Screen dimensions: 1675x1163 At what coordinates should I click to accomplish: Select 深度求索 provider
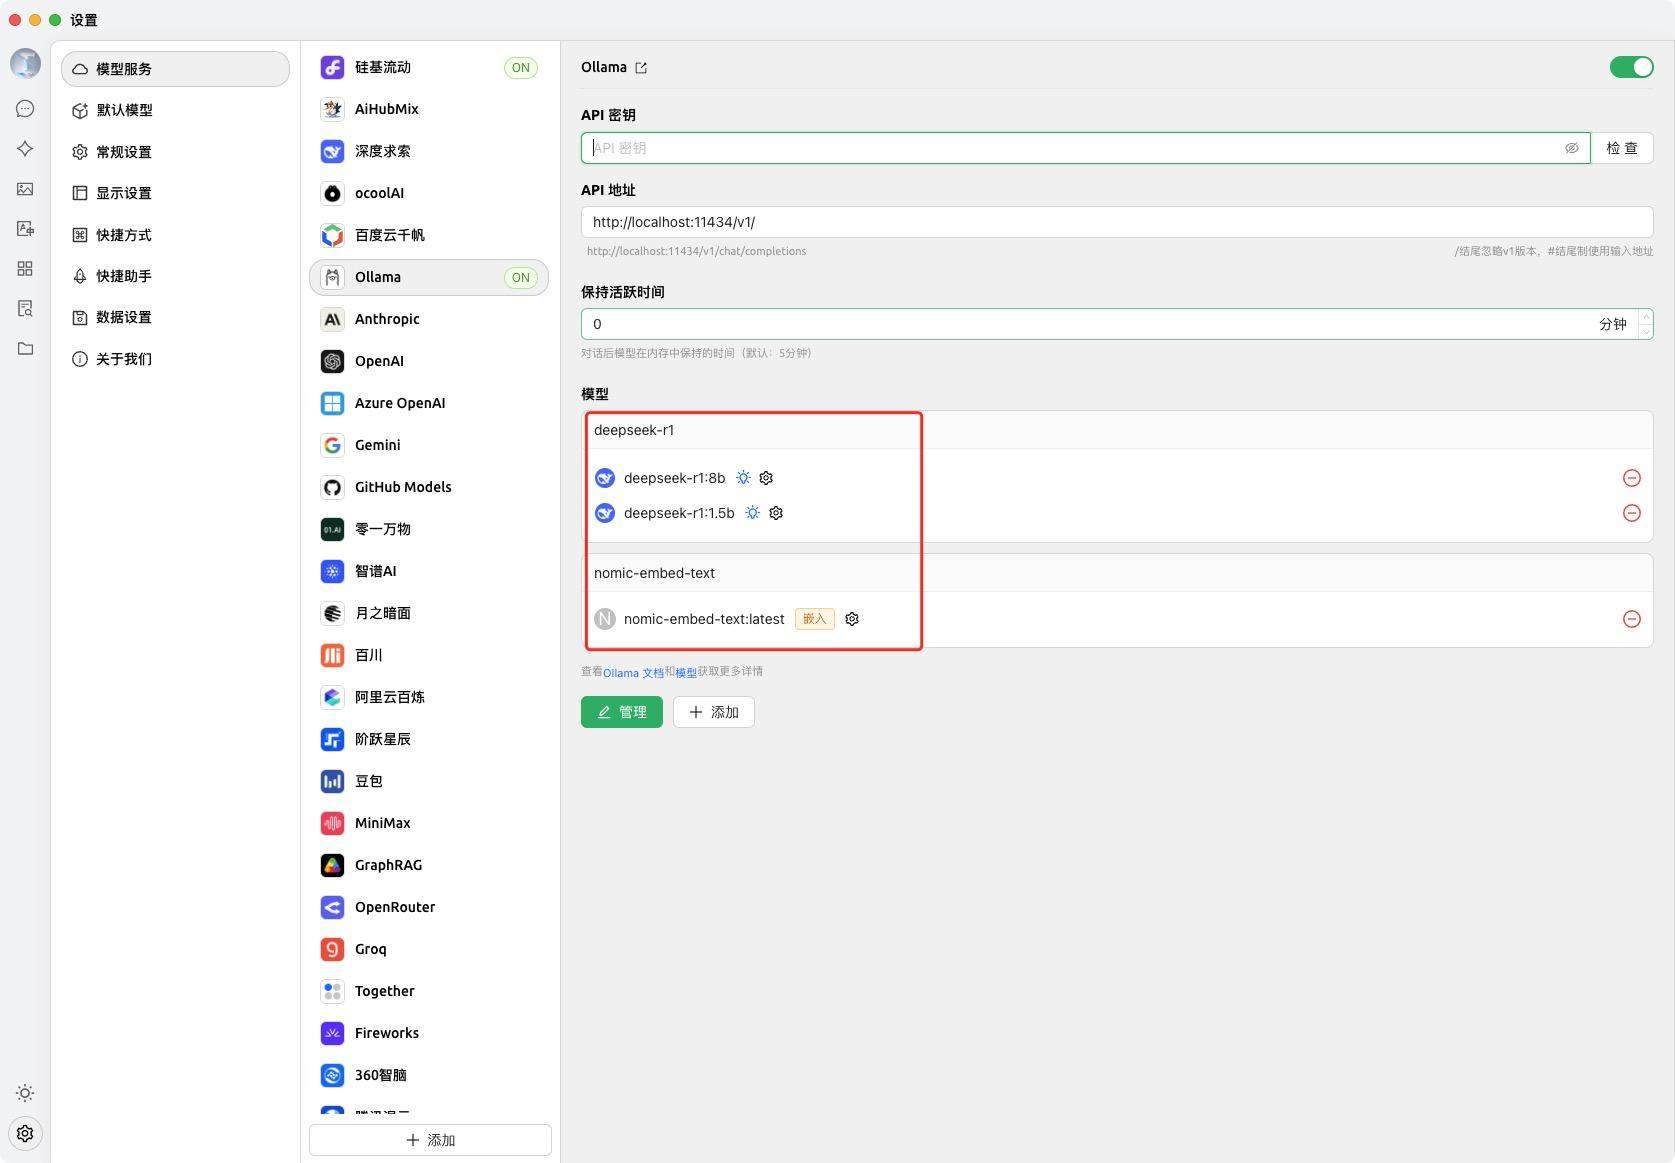[429, 151]
